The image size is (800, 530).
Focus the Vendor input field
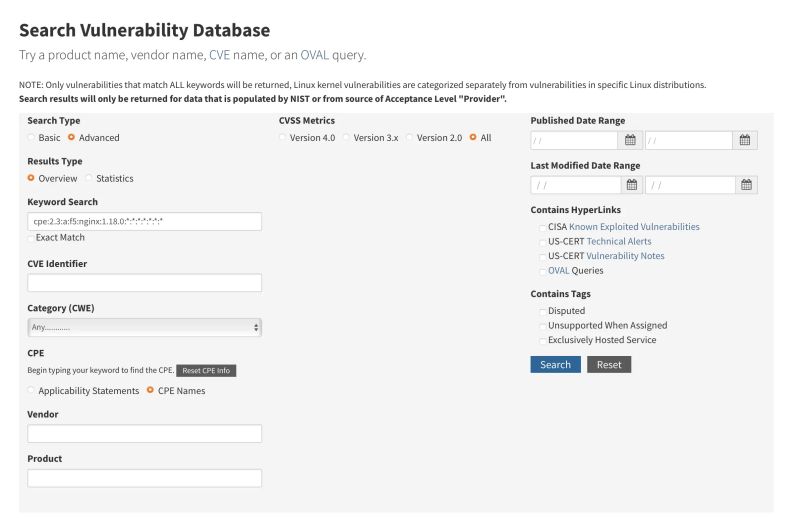144,434
